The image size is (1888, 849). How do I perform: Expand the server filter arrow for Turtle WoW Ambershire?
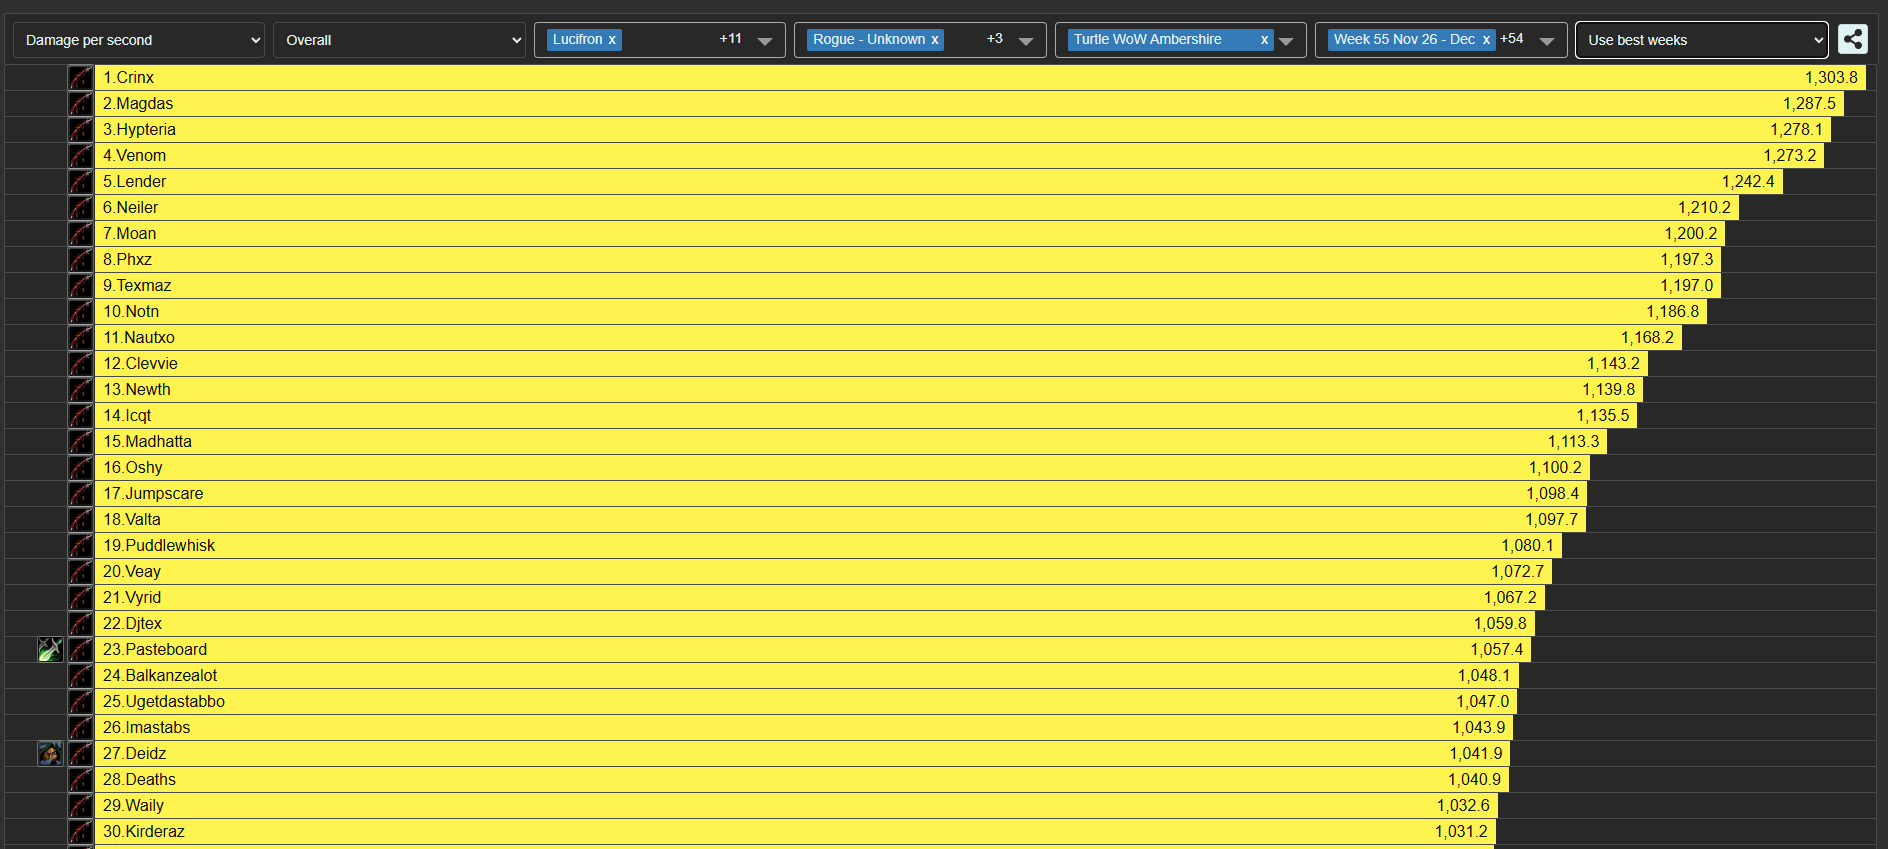pyautogui.click(x=1286, y=41)
